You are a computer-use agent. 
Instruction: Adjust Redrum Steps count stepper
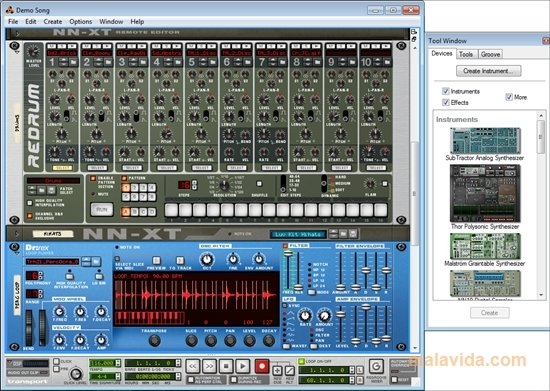coord(194,185)
